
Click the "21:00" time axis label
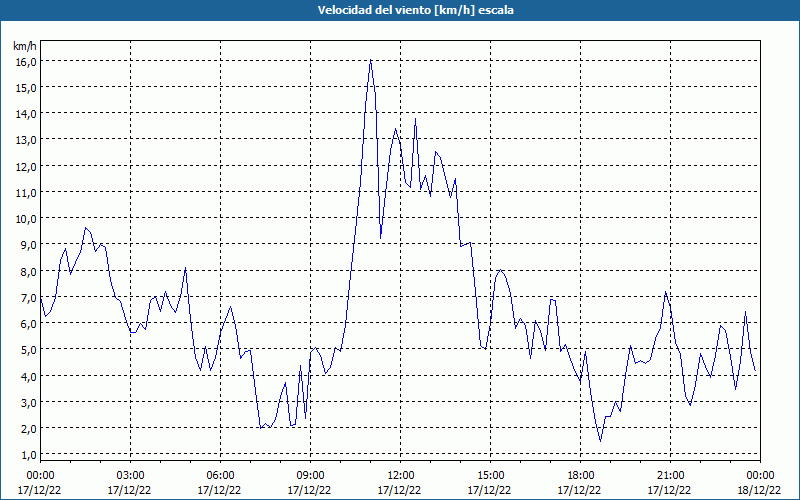pyautogui.click(x=670, y=476)
